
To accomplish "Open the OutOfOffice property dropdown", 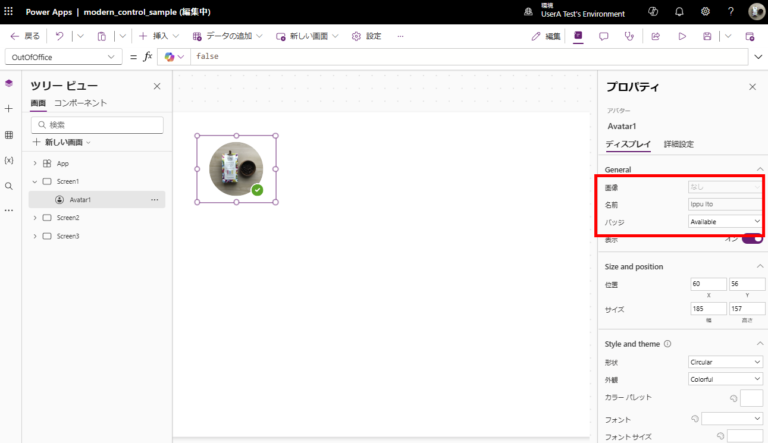I will pyautogui.click(x=63, y=57).
